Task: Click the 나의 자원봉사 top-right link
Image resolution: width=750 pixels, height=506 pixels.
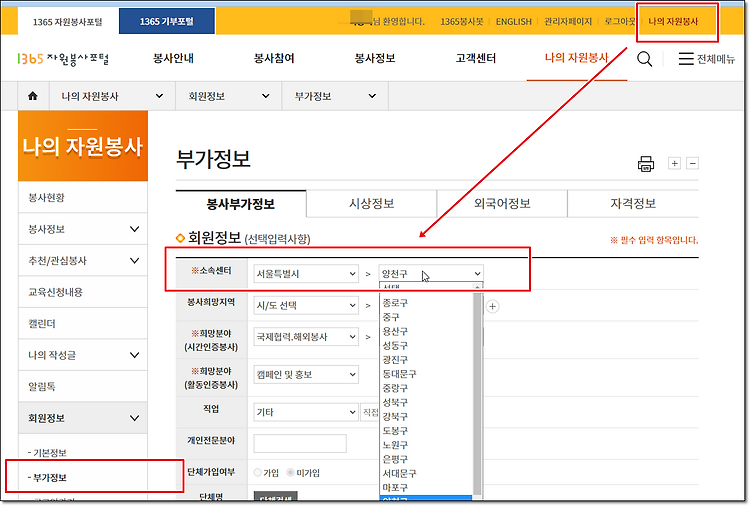Action: tap(673, 22)
